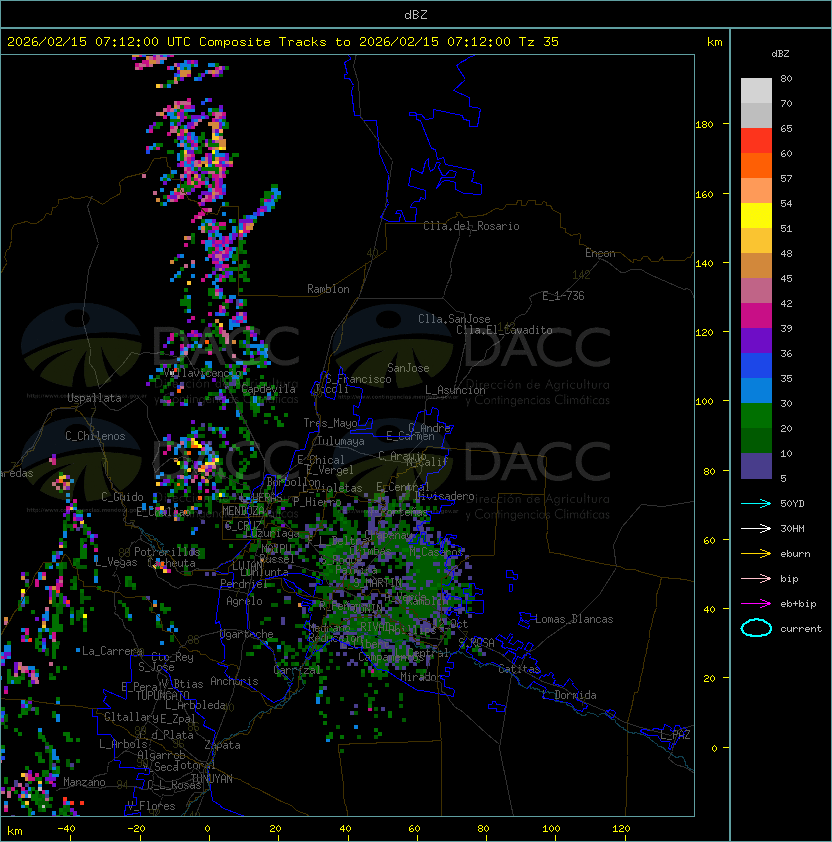Click the 'Tz 35' header value

[539, 42]
